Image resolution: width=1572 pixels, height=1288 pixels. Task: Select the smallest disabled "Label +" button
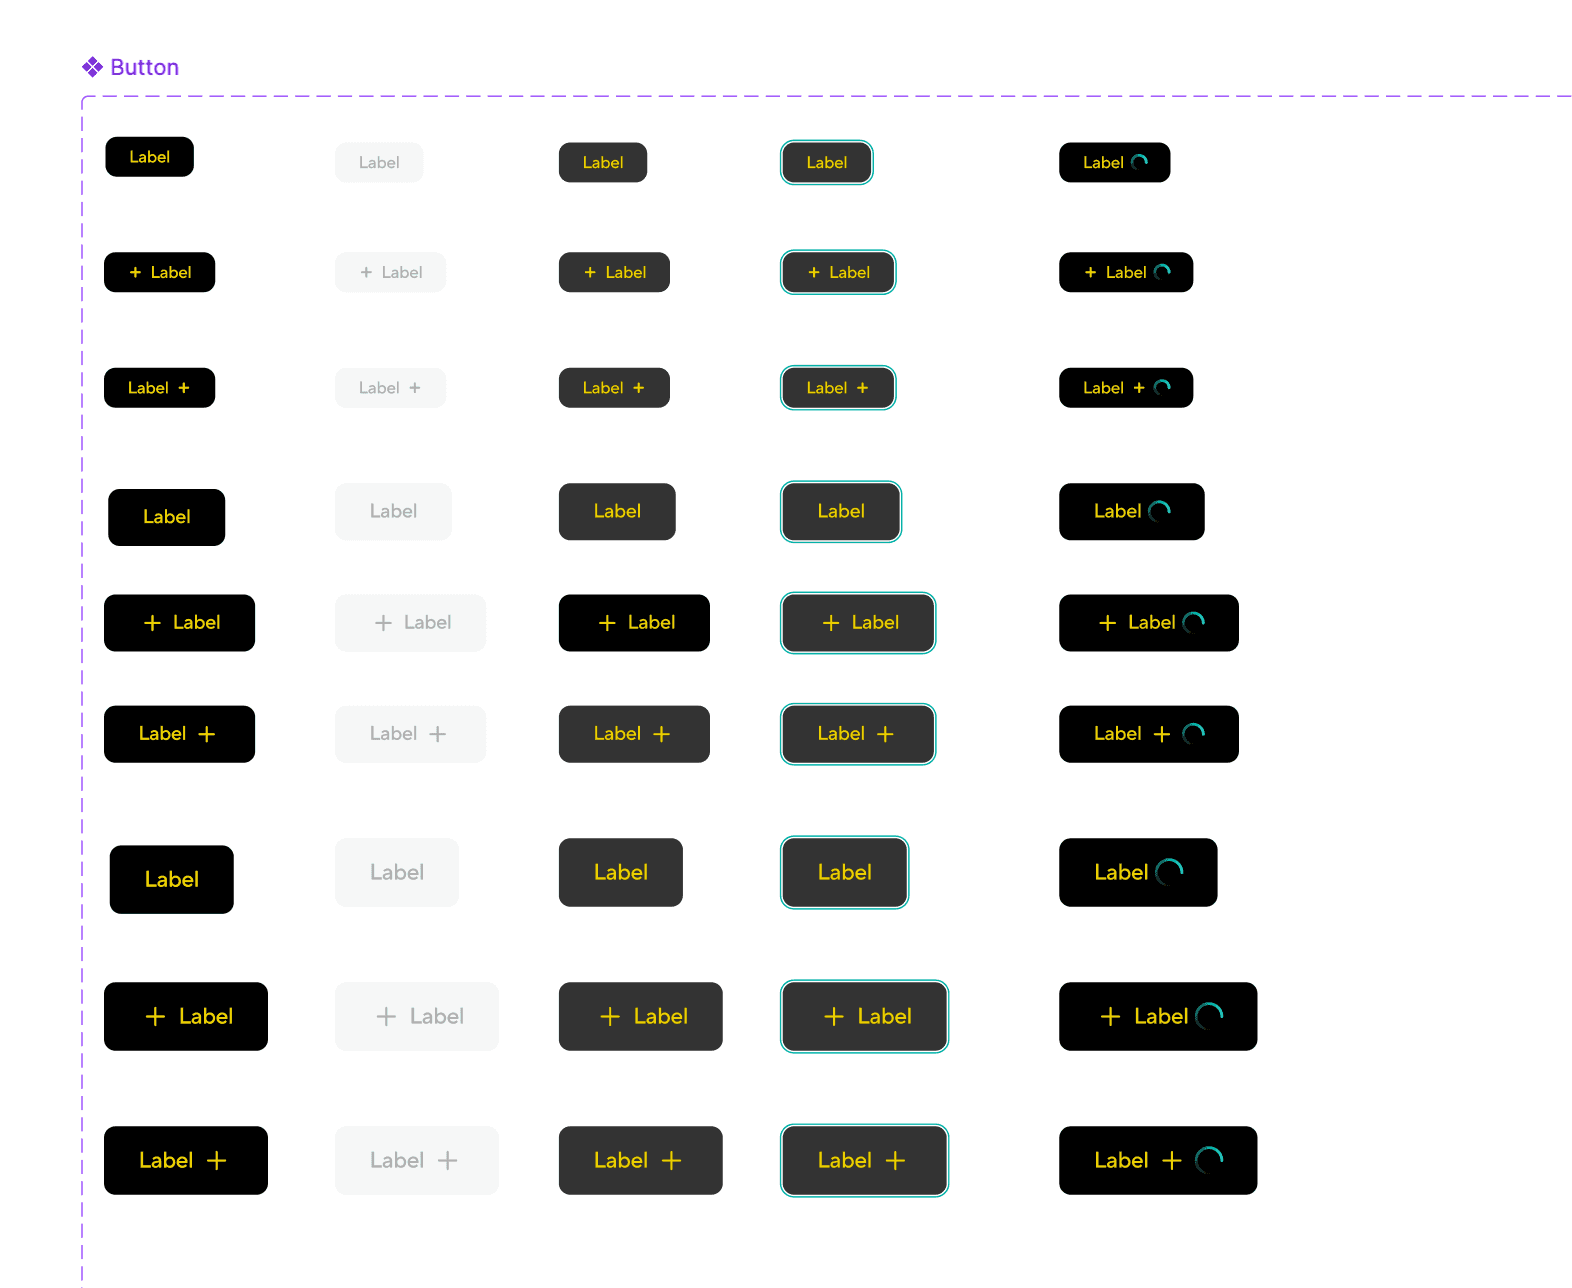point(390,388)
